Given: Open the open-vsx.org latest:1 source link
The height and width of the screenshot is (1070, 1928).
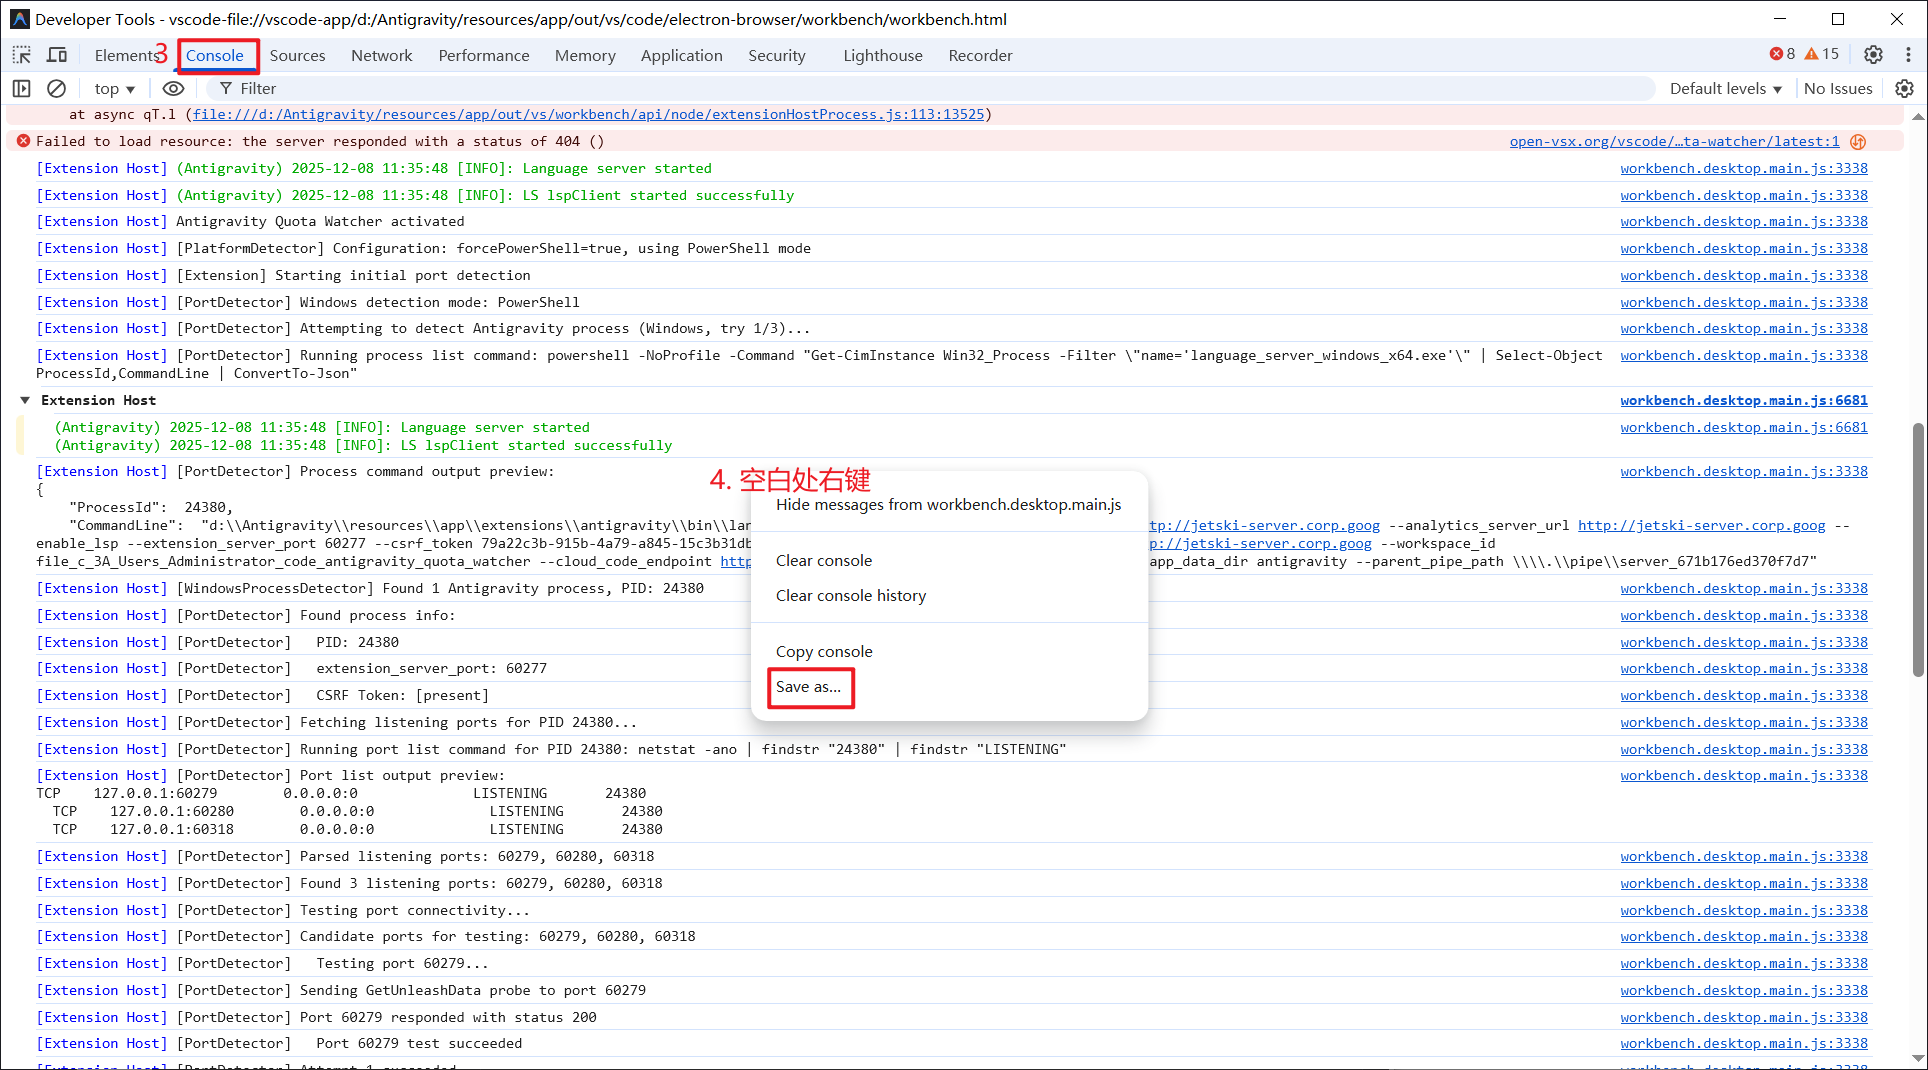Looking at the screenshot, I should point(1674,141).
